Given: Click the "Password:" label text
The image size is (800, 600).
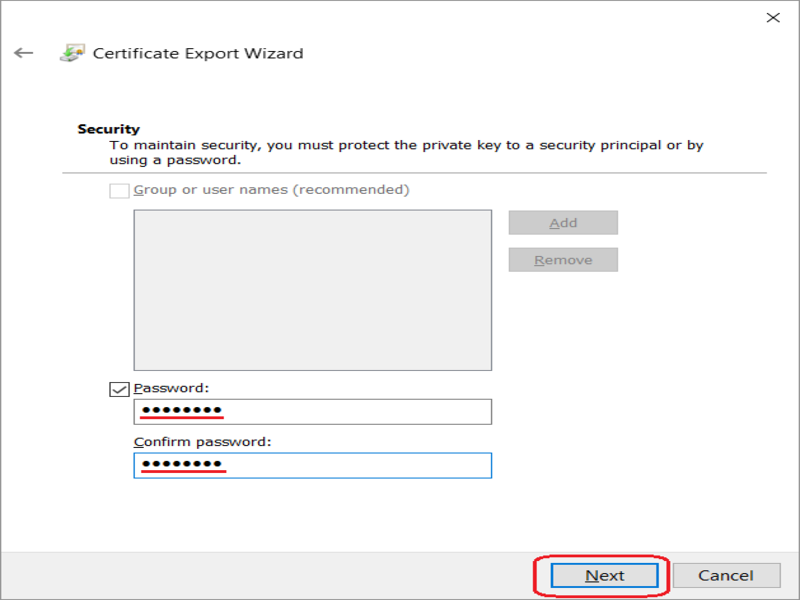Looking at the screenshot, I should click(171, 388).
